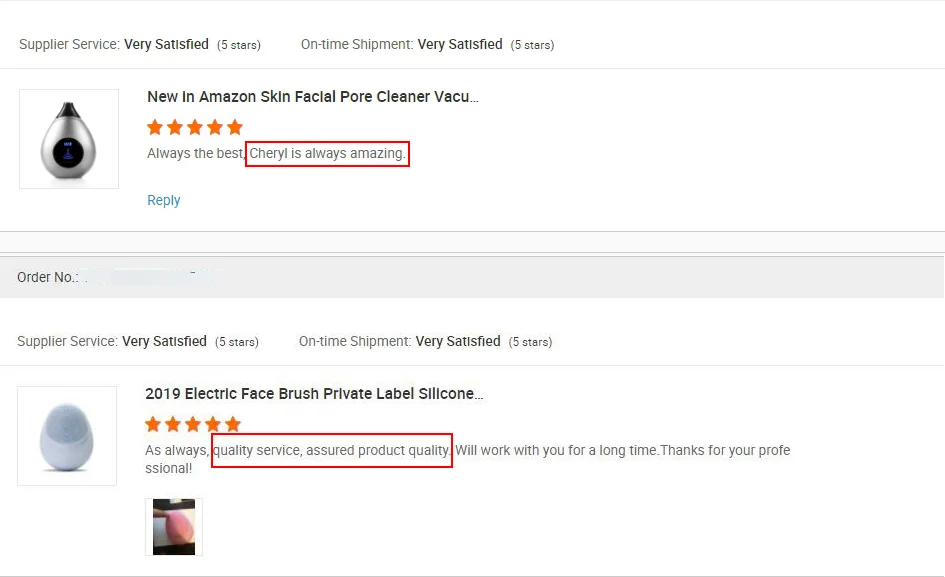Click the first review's On-time Shipment 'Very Satisfied'
Image resolution: width=945 pixels, height=577 pixels.
pyautogui.click(x=460, y=44)
